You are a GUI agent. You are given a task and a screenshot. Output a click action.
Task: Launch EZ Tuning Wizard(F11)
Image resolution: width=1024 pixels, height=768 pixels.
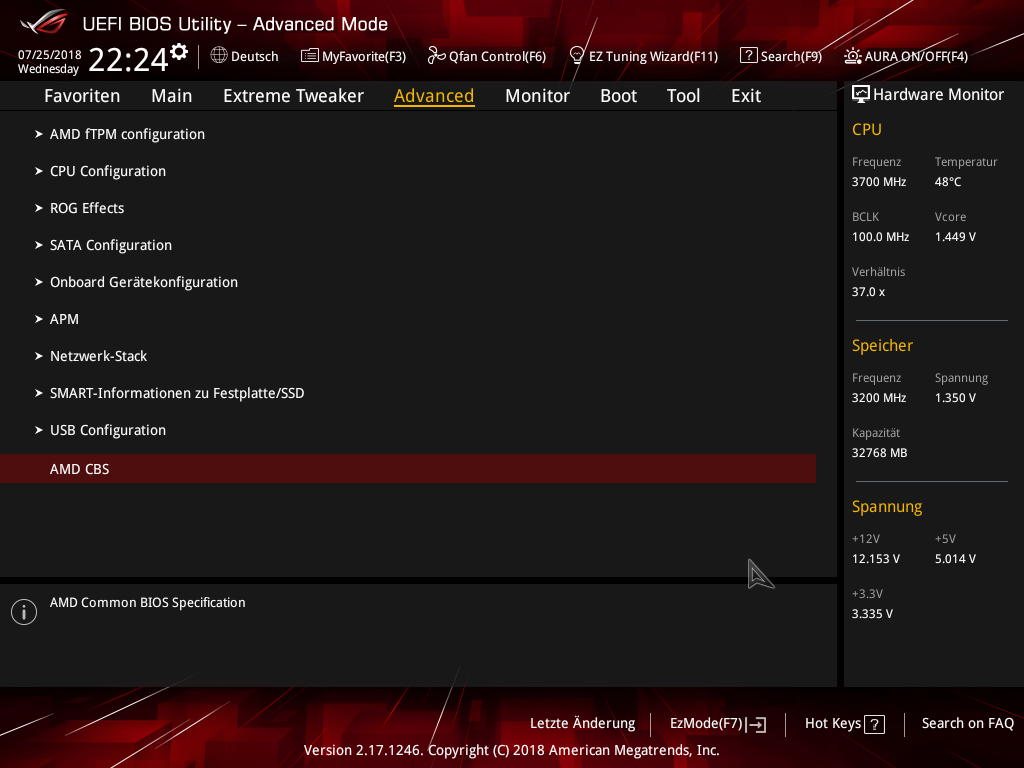coord(653,56)
